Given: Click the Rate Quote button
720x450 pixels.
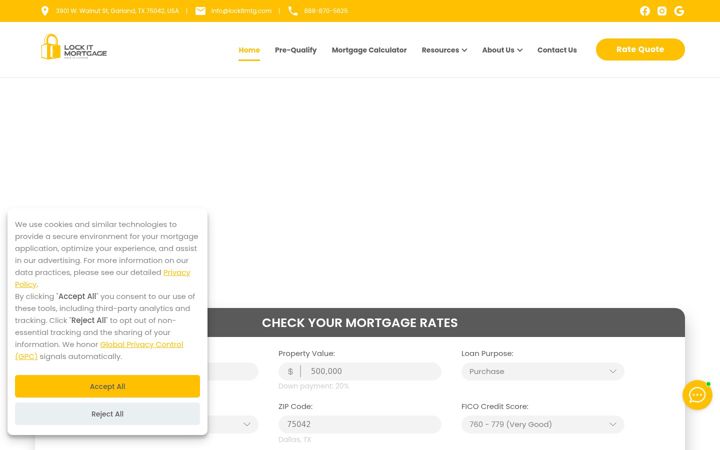Looking at the screenshot, I should (640, 49).
